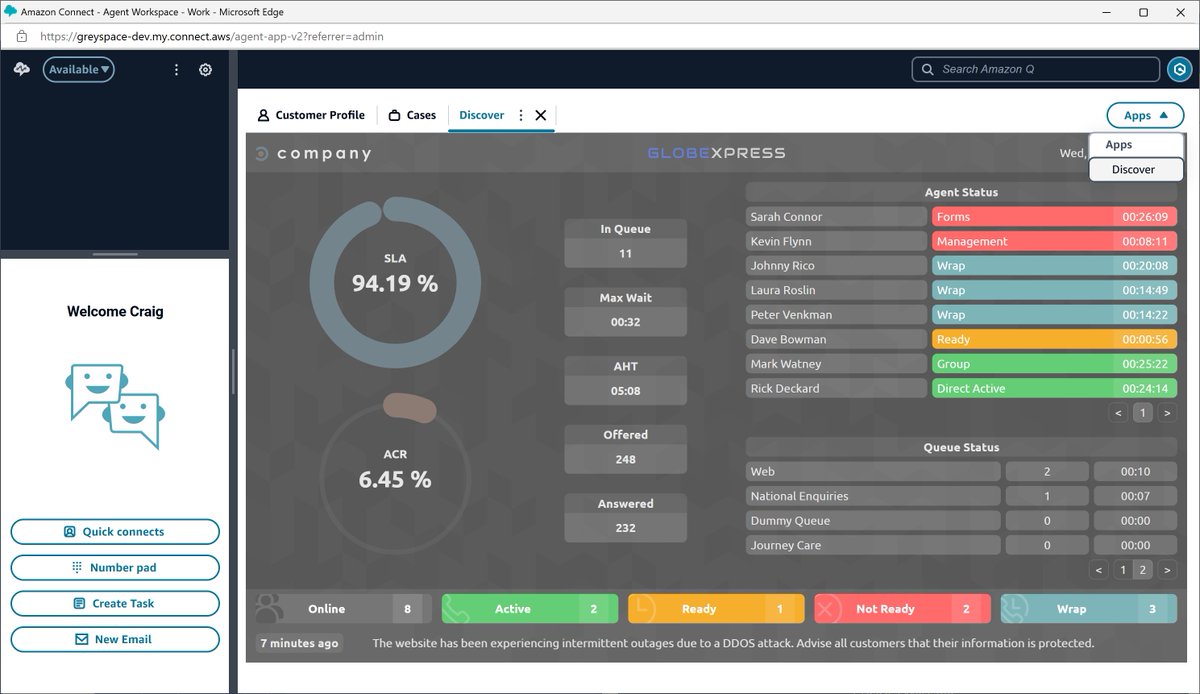Go to previous Queue Status page
This screenshot has height=694, width=1200.
[x=1099, y=570]
